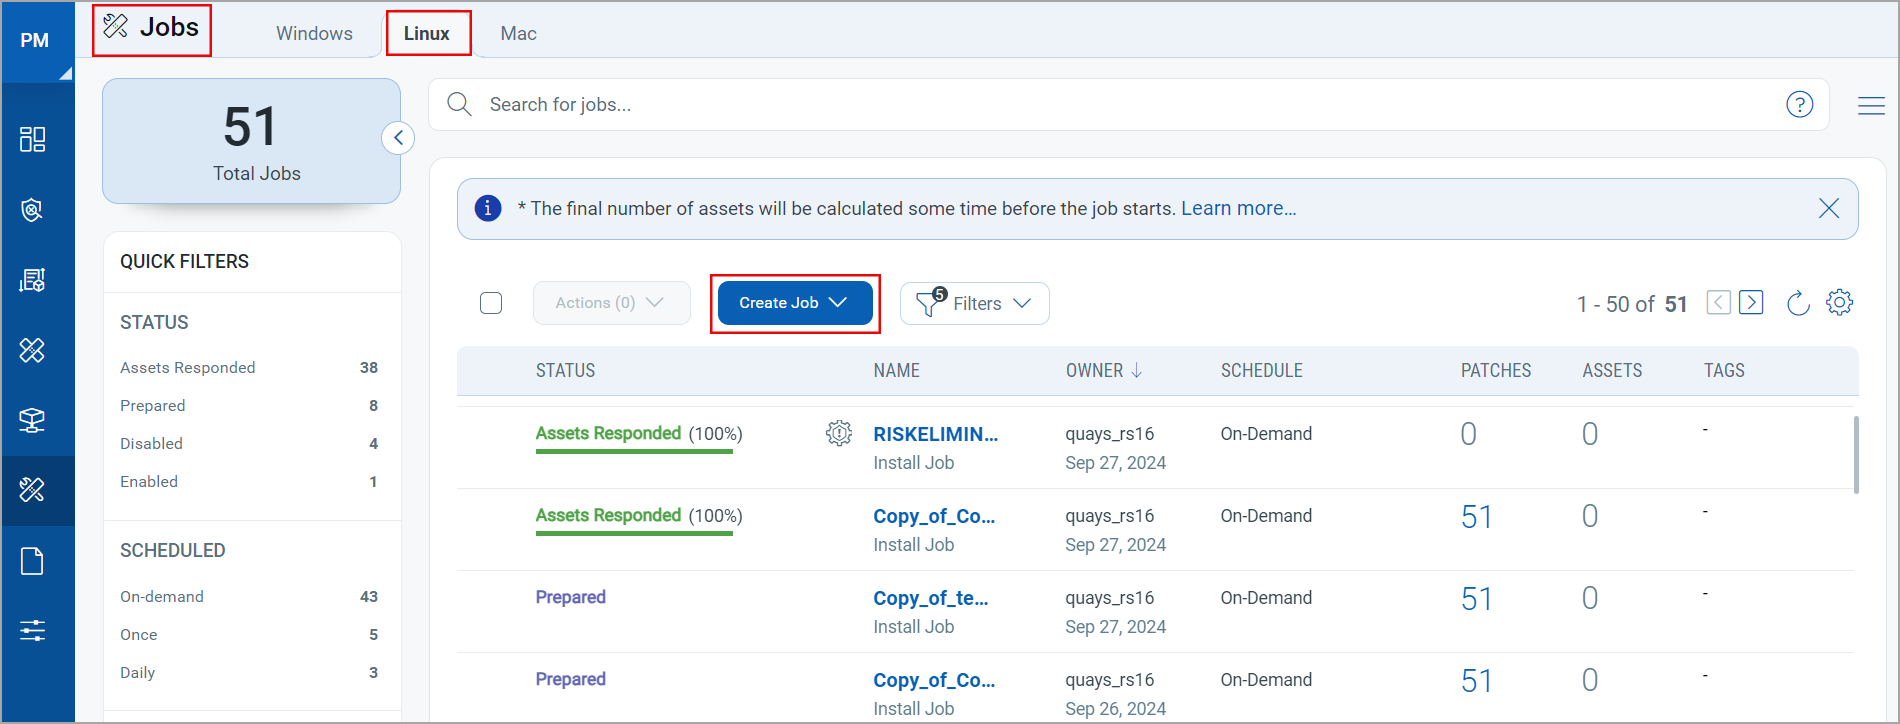This screenshot has height=724, width=1900.
Task: Filter by Assets Responded status
Action: pos(188,368)
